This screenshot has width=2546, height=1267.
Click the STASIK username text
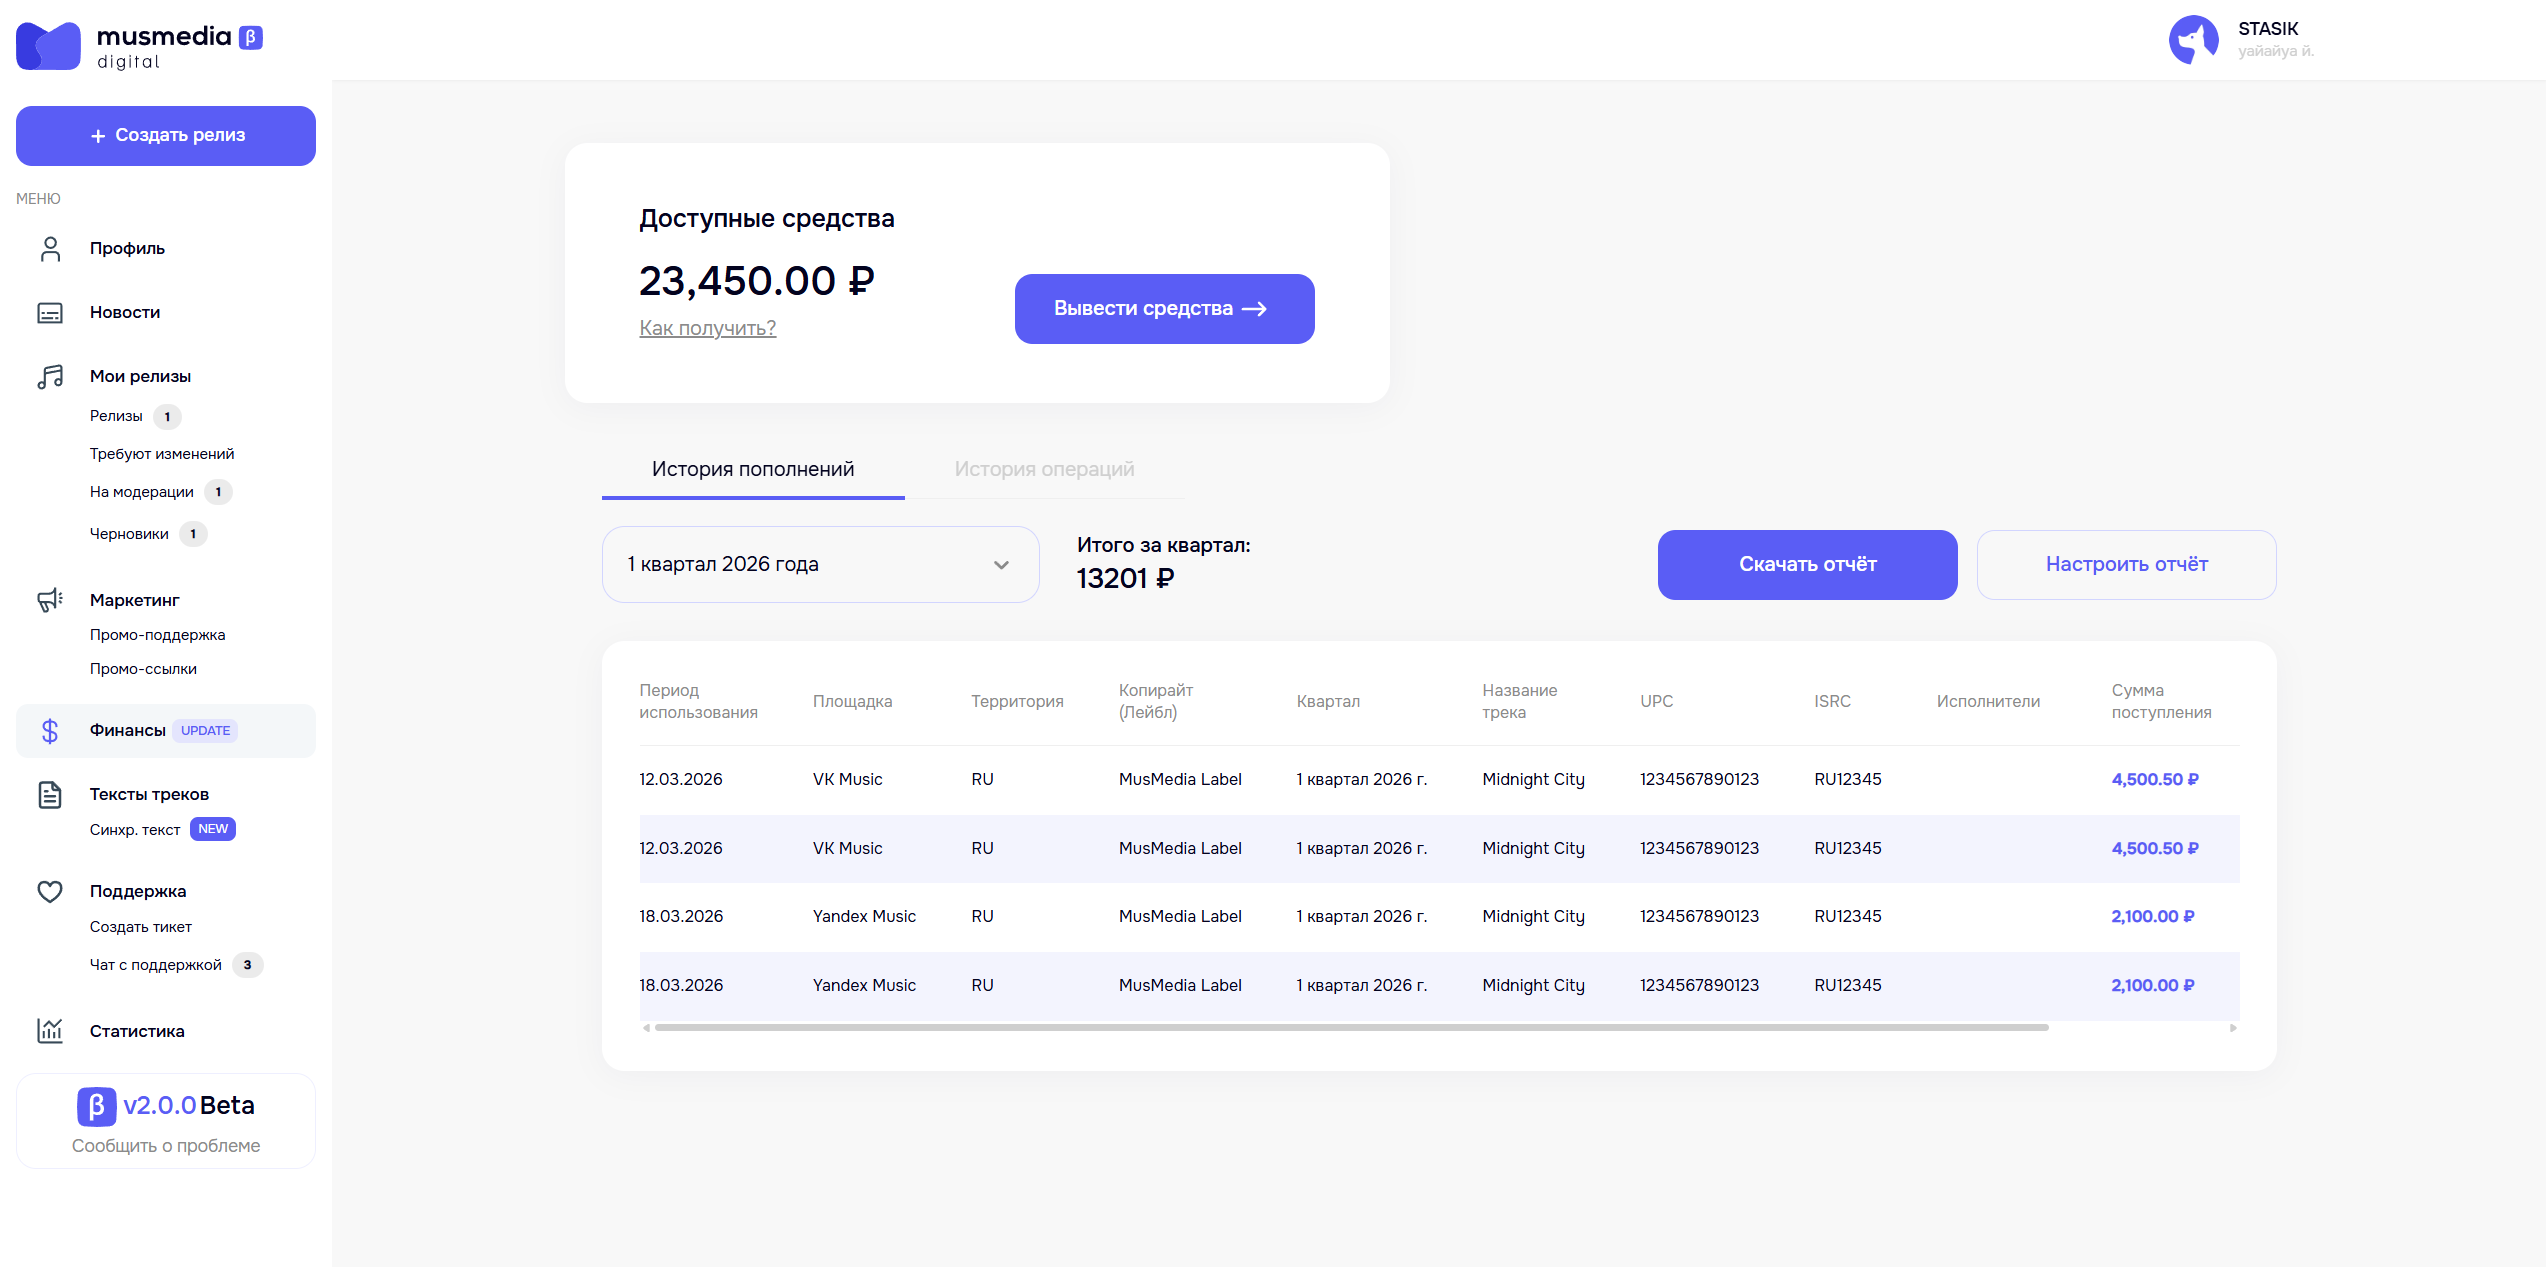pos(2268,29)
